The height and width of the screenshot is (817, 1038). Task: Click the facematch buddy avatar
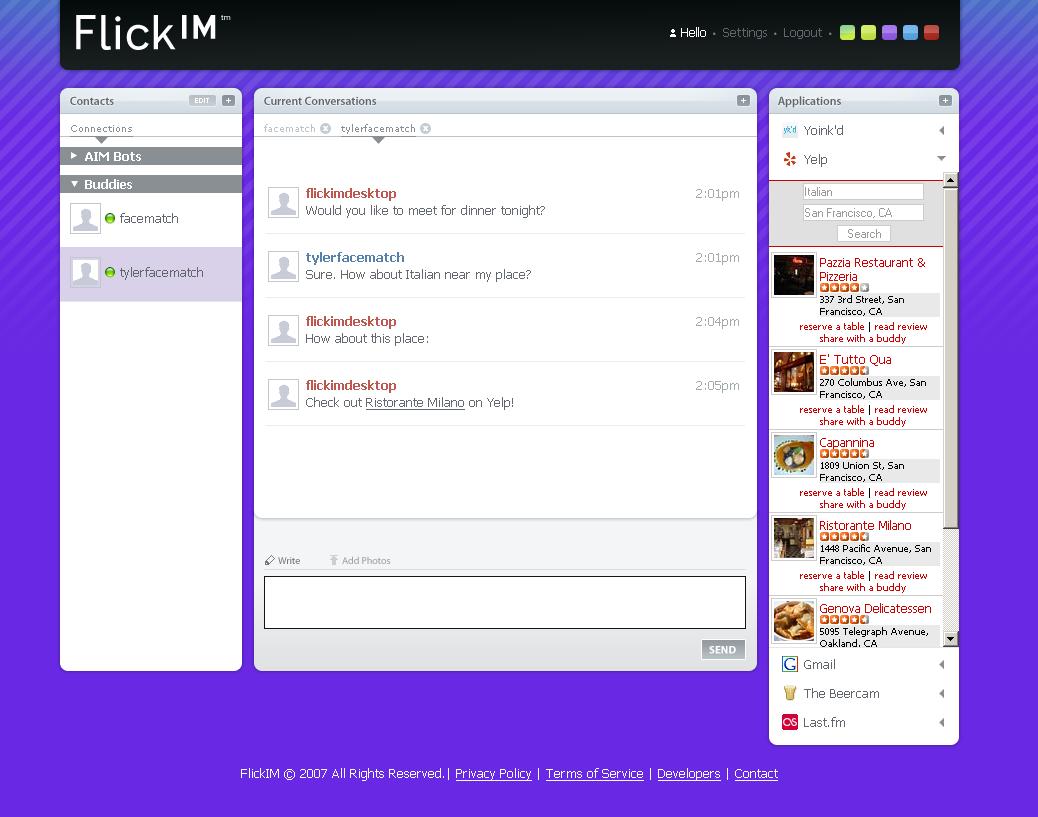click(x=85, y=218)
